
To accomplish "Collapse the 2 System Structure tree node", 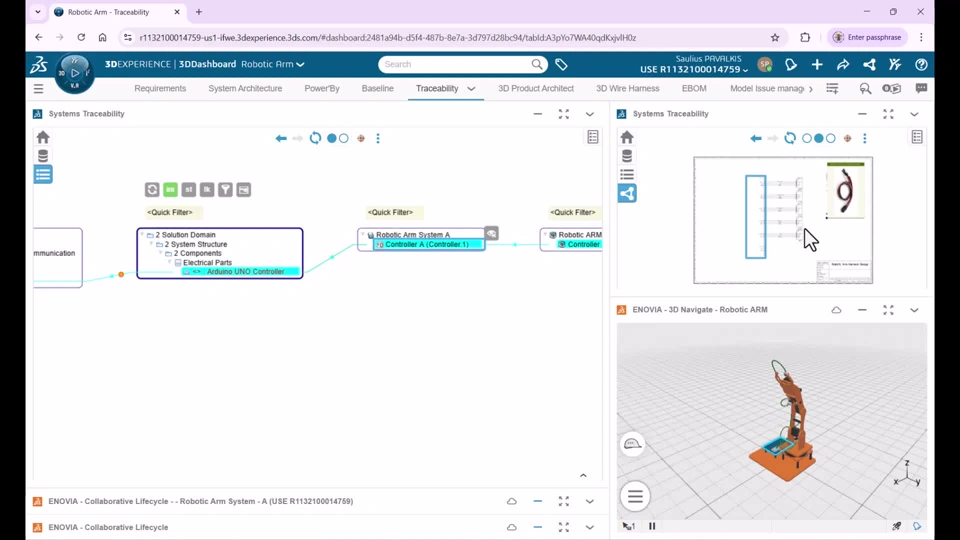I will pos(151,244).
